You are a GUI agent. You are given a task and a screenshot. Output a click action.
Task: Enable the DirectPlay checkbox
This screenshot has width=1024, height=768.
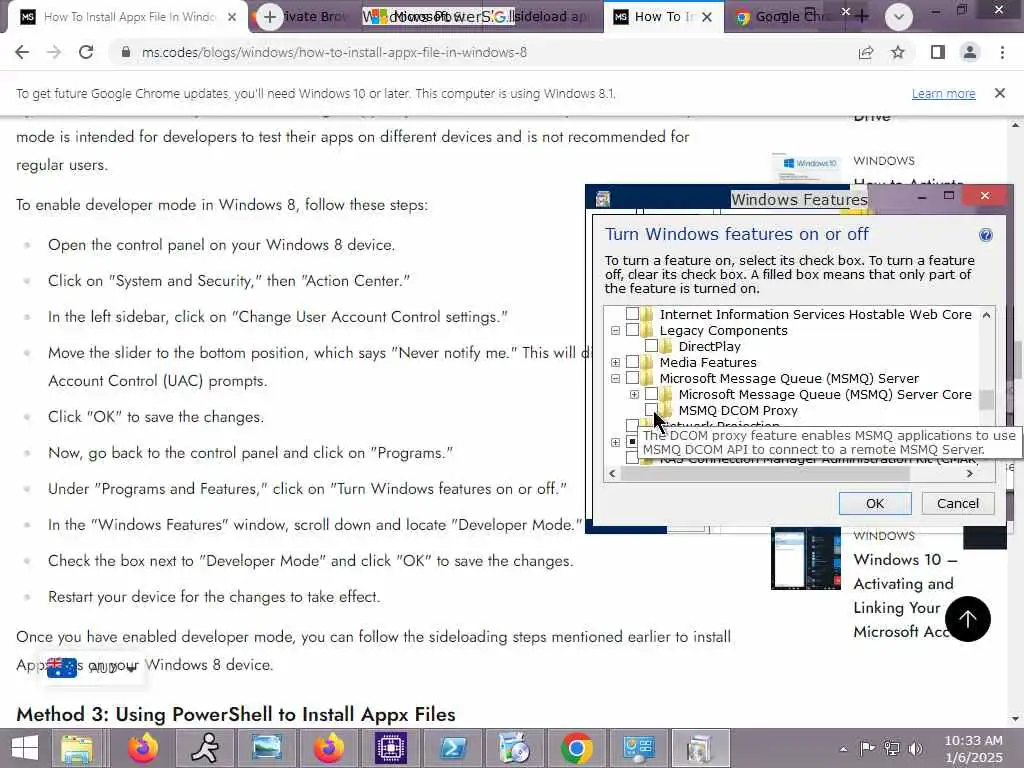pos(651,346)
